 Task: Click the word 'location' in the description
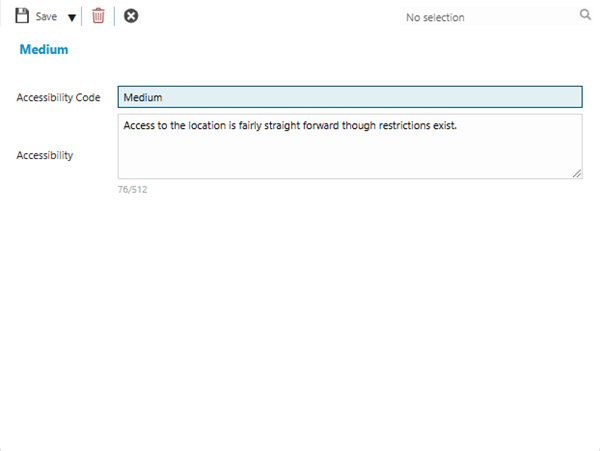click(209, 126)
